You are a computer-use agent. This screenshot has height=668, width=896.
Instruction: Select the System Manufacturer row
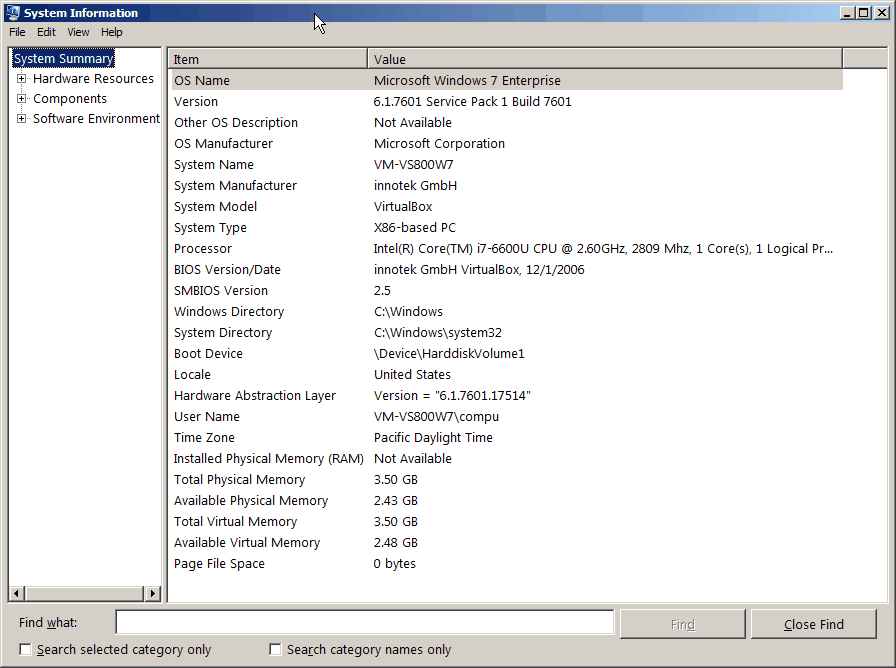507,186
